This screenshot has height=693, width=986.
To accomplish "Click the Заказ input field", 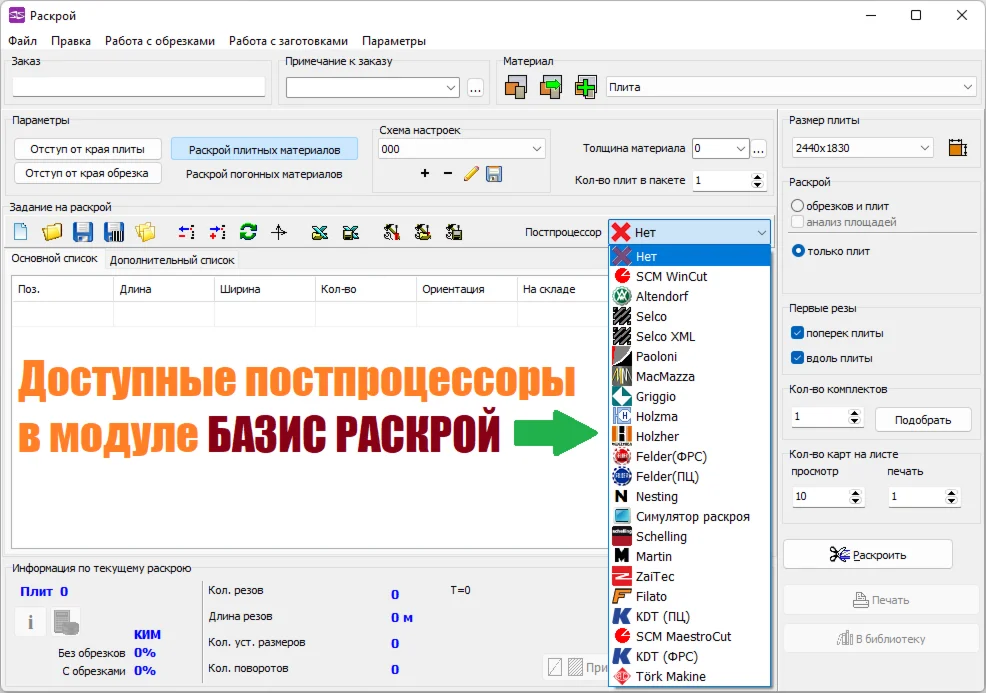I will [x=138, y=87].
